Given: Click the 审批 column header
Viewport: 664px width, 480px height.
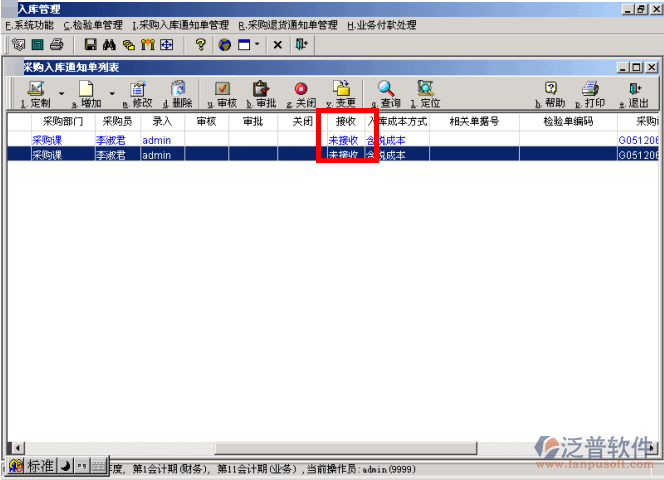Looking at the screenshot, I should (253, 122).
